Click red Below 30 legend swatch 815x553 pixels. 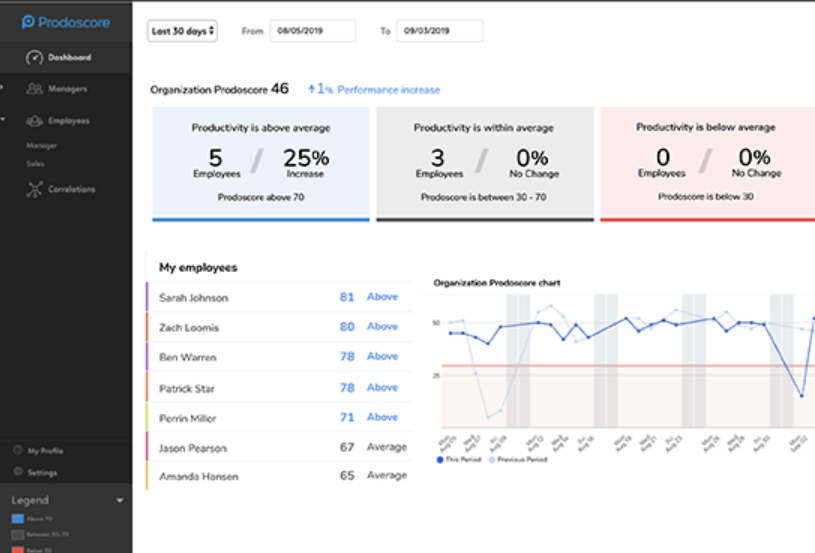[18, 550]
